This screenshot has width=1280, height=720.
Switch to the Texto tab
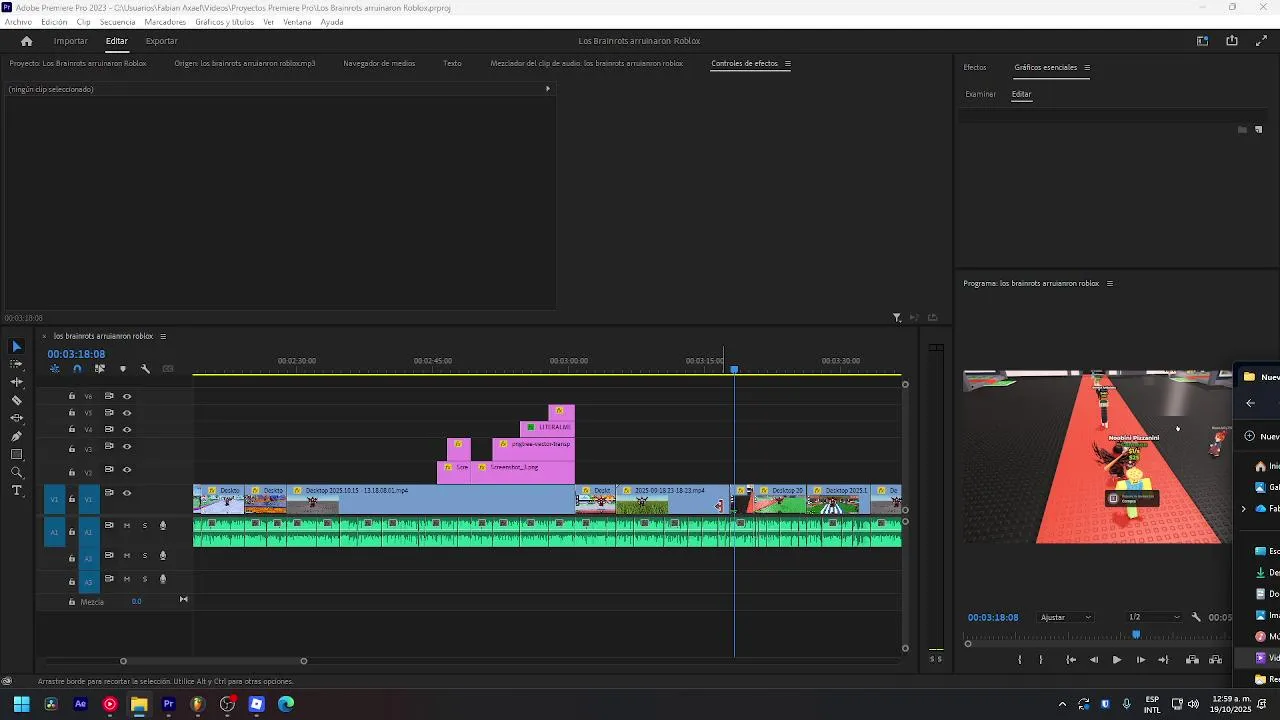(x=452, y=63)
